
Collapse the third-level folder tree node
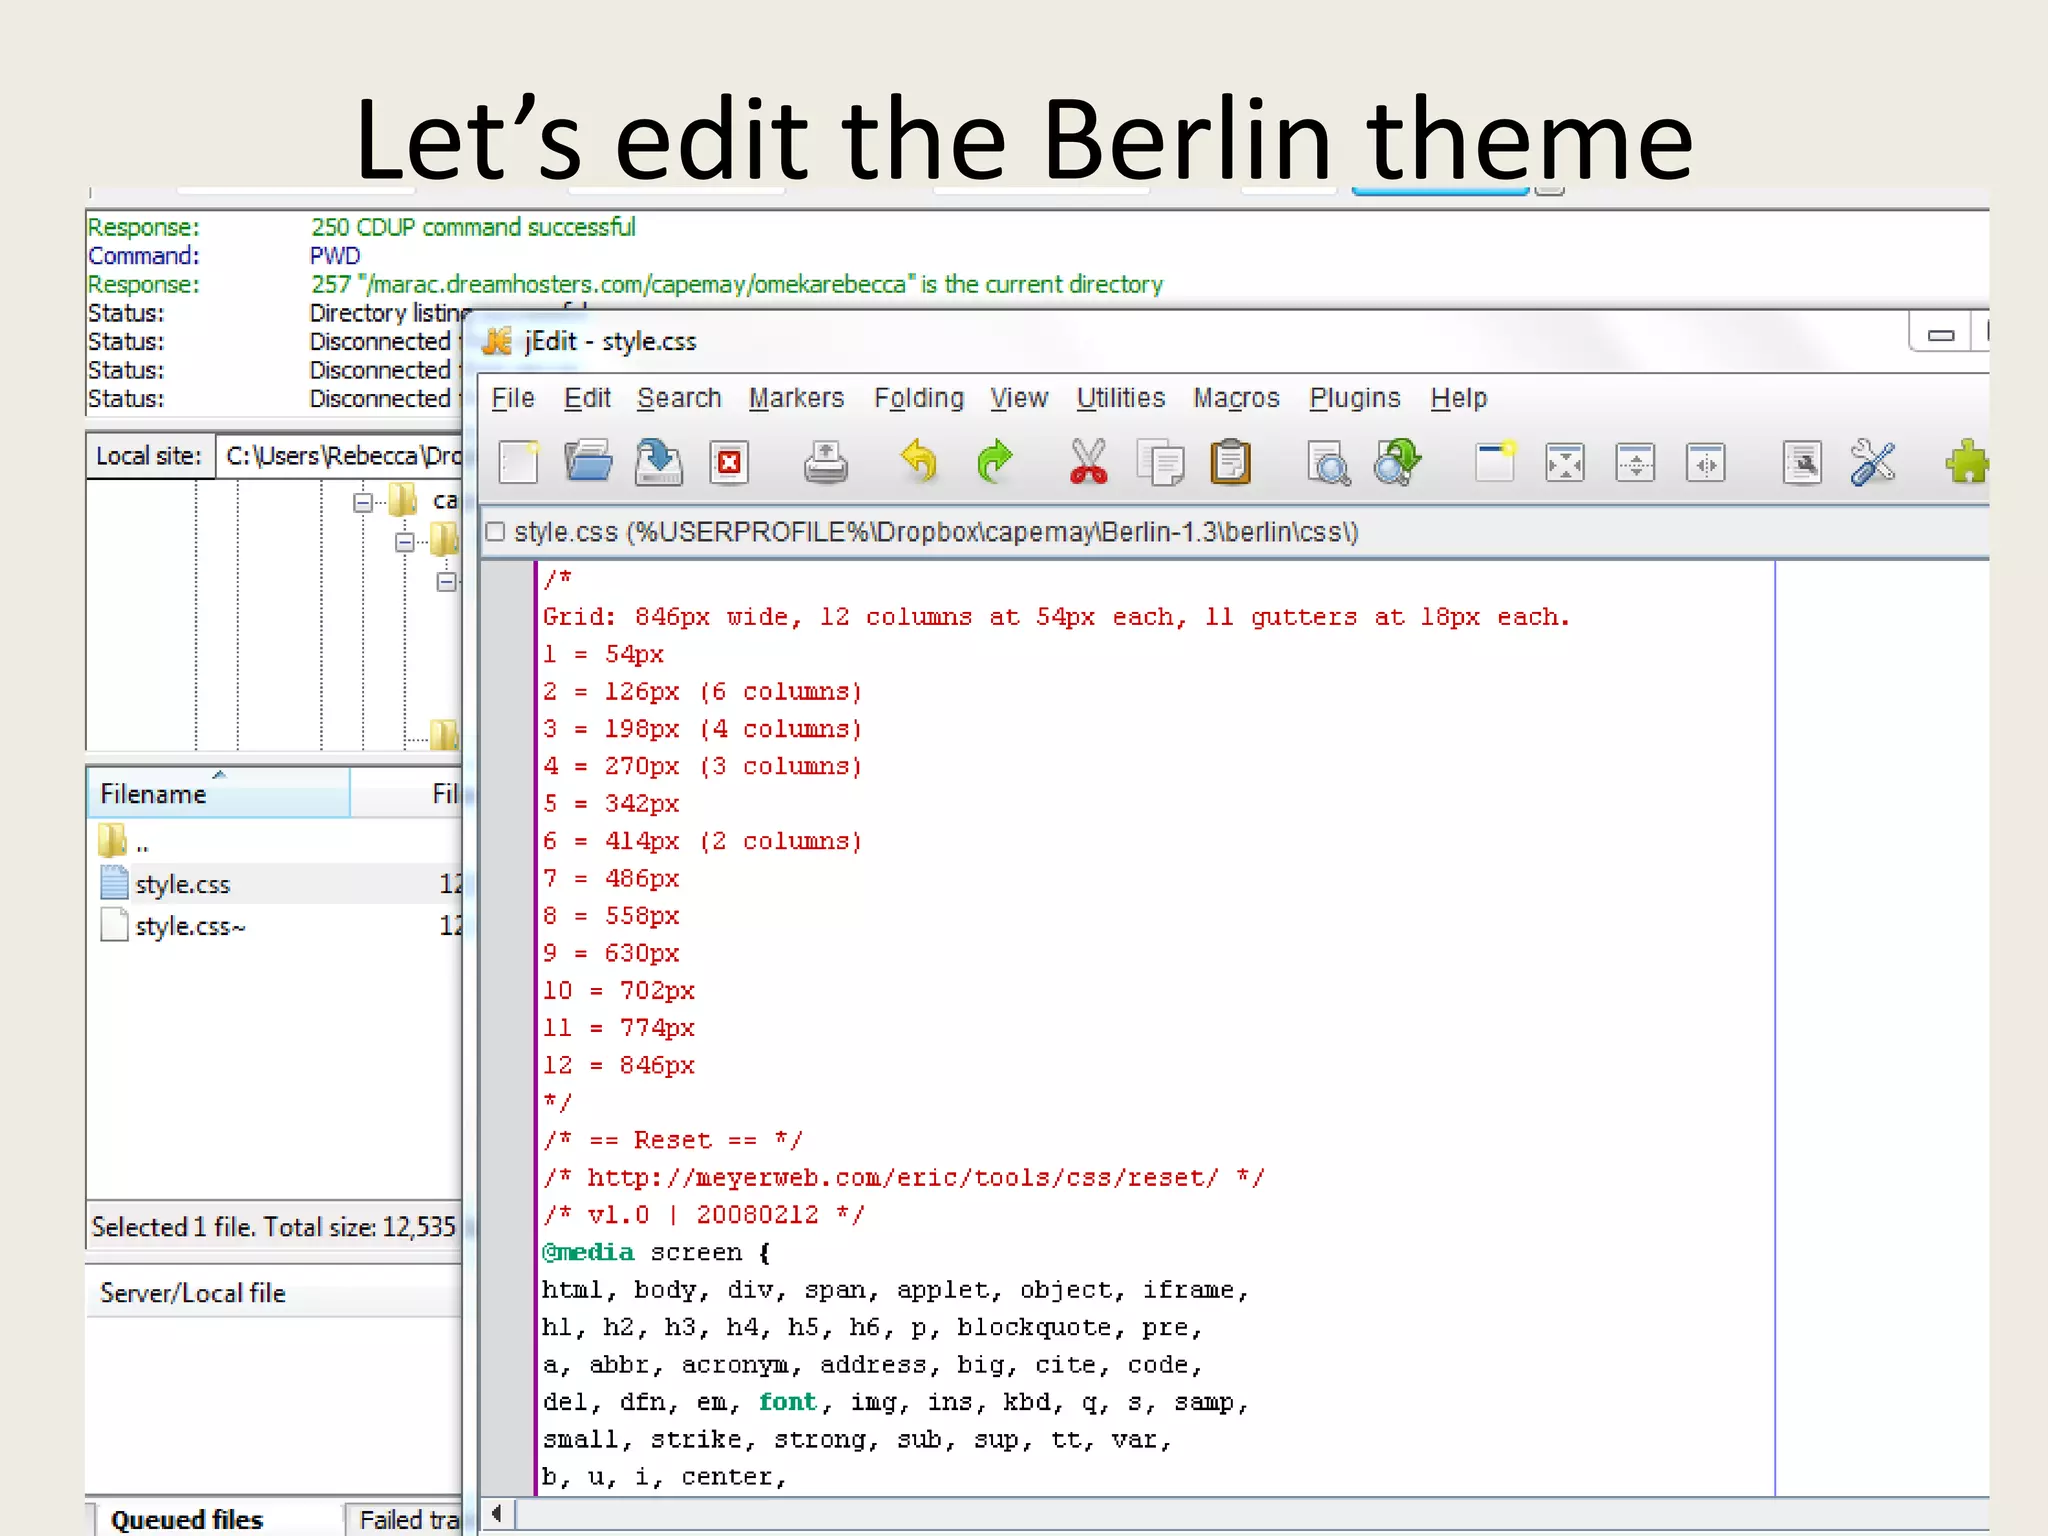(447, 582)
